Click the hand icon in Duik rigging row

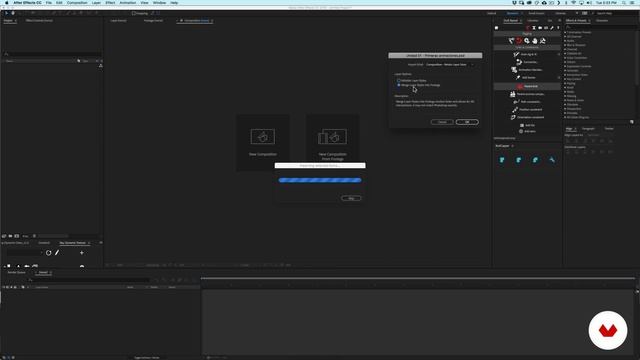pyautogui.click(x=535, y=41)
